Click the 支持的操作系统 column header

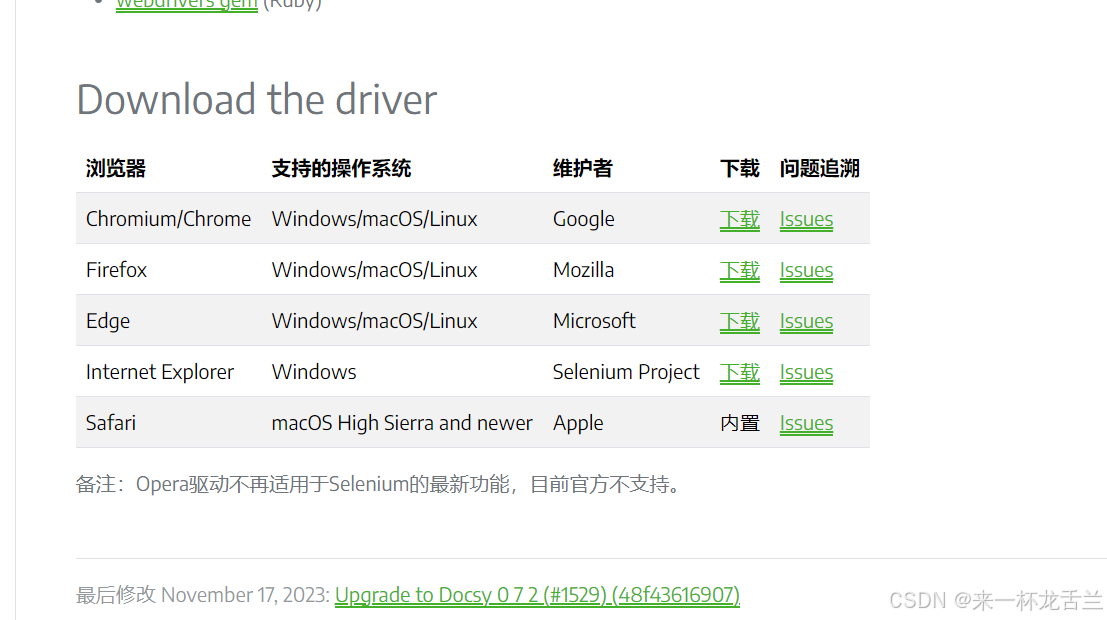(x=341, y=168)
